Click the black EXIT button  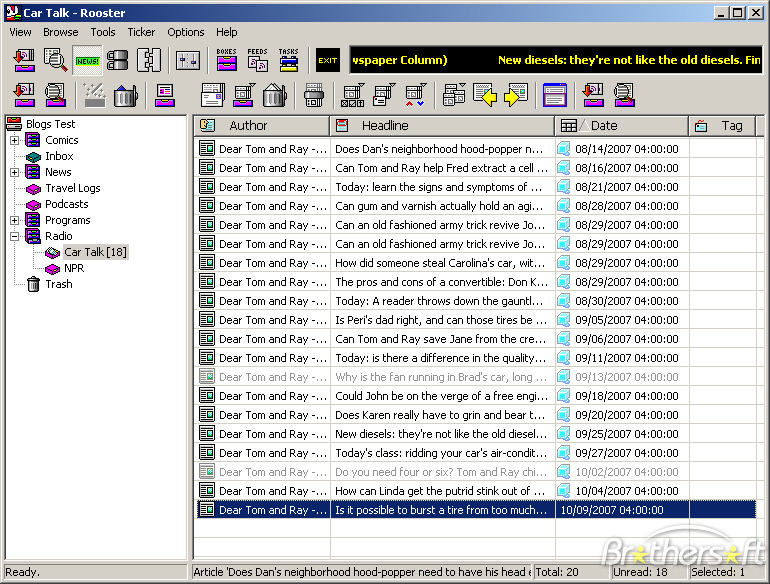tap(328, 60)
